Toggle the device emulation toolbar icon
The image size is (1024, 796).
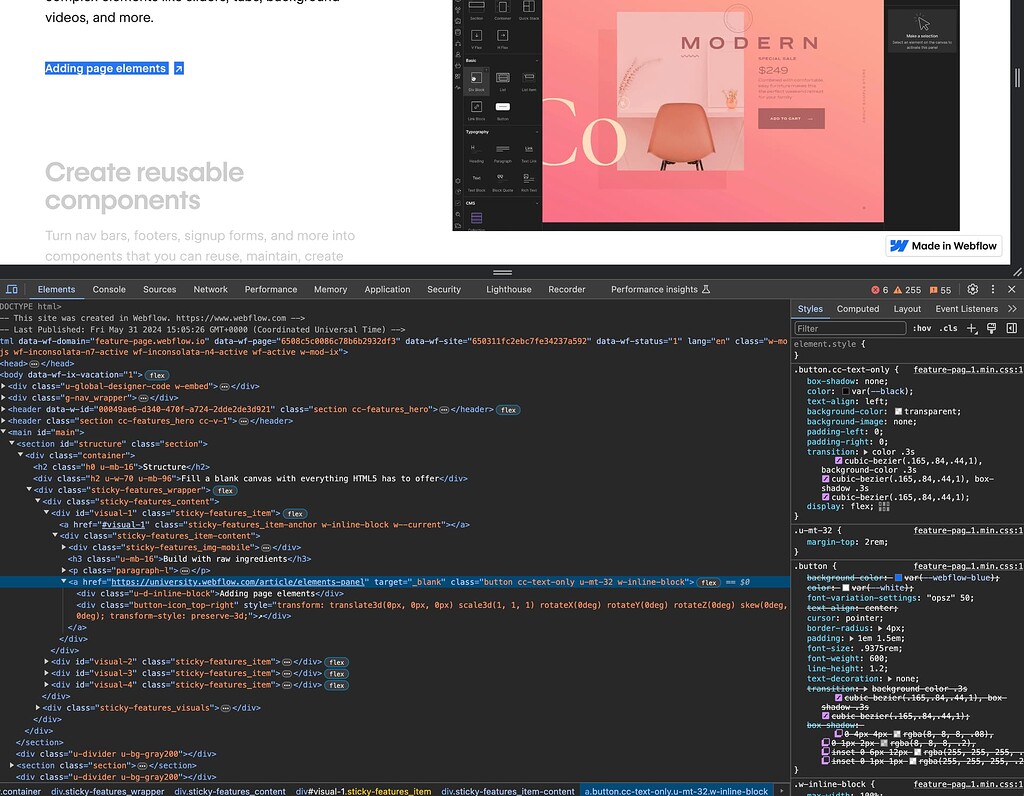tap(13, 290)
